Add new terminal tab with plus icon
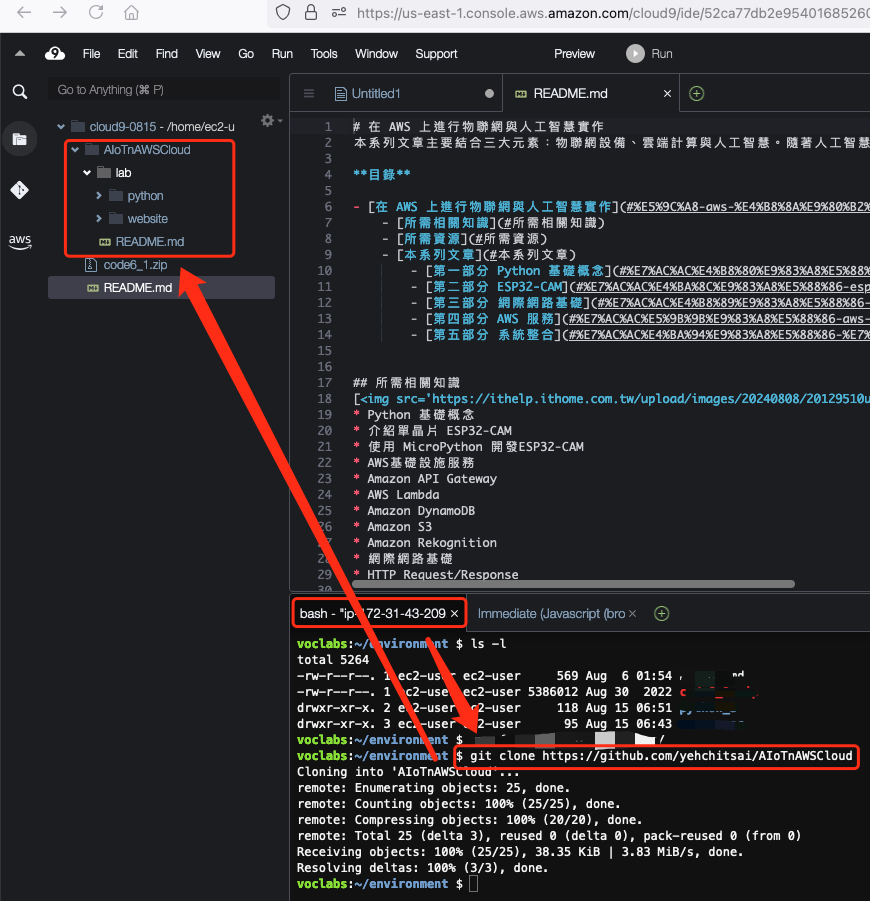870x901 pixels. (x=661, y=614)
